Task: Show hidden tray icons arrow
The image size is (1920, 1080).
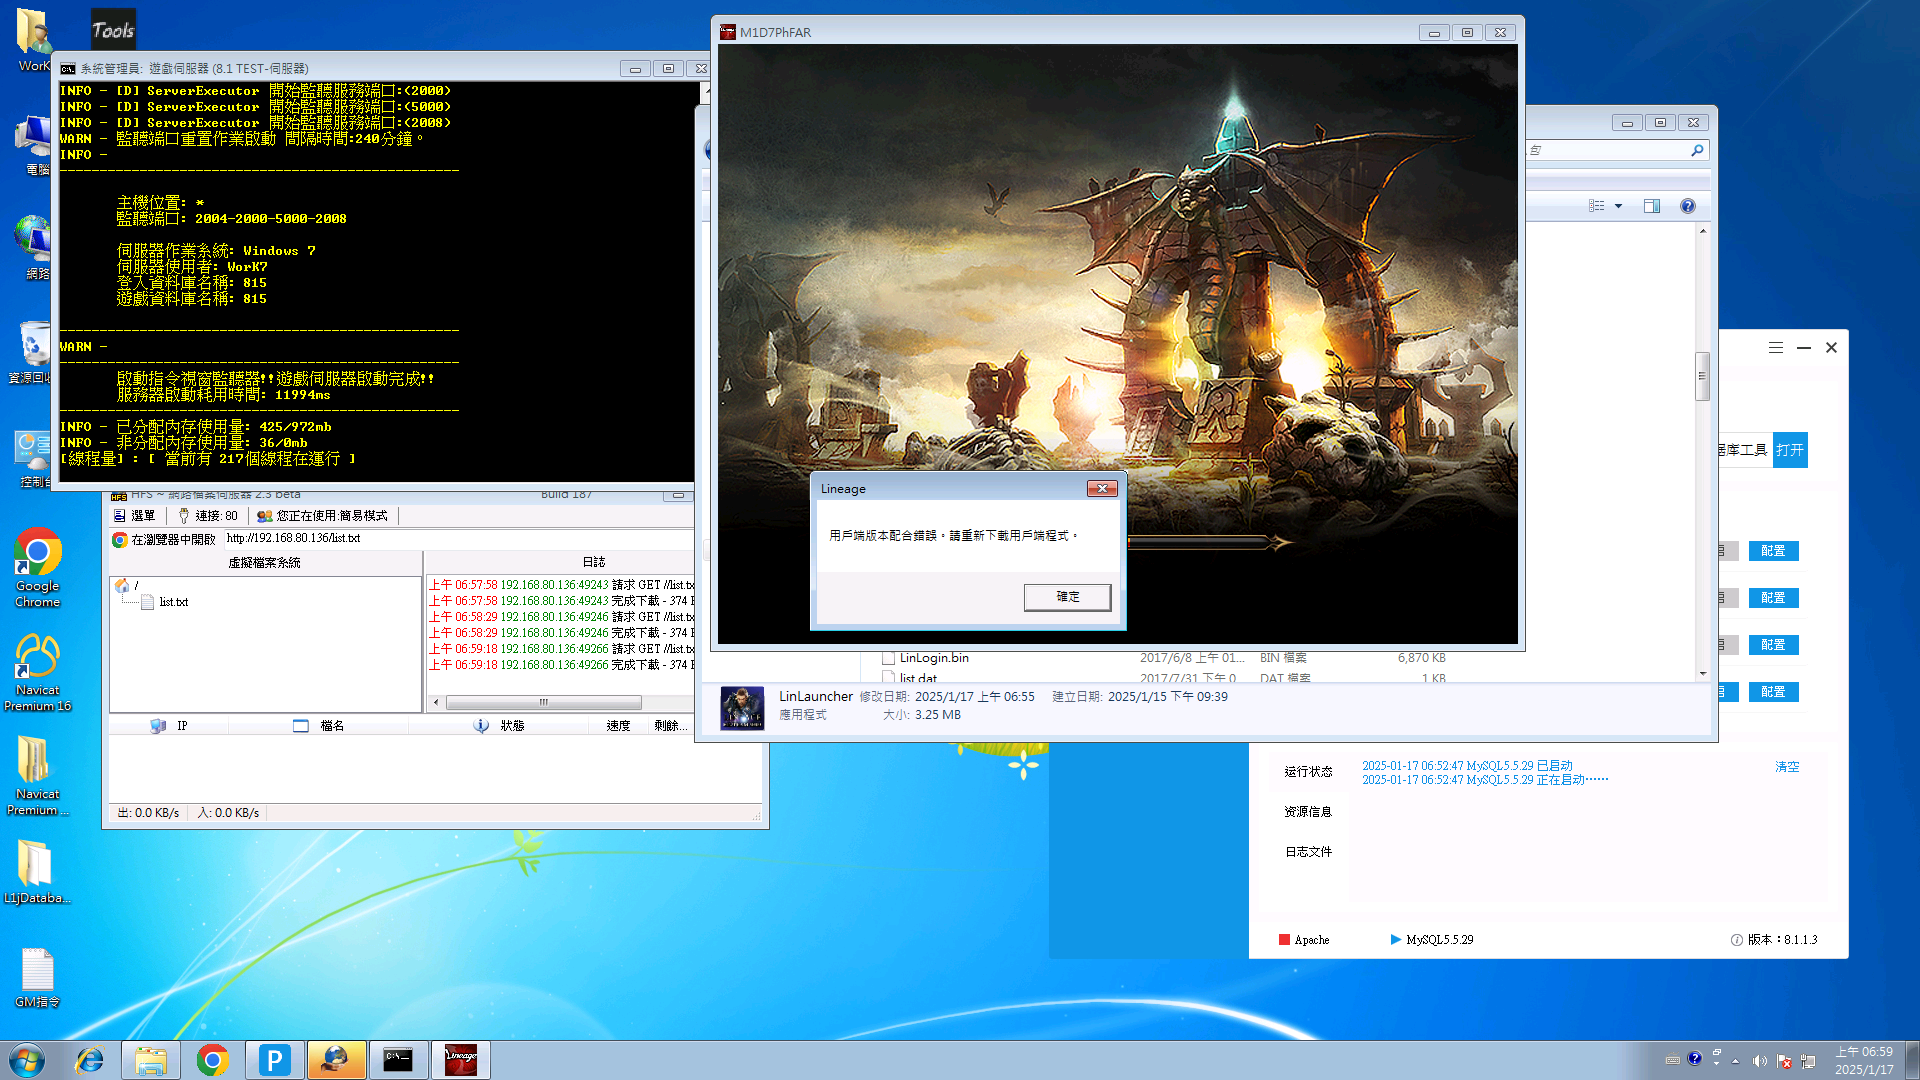Action: pos(1736,1061)
